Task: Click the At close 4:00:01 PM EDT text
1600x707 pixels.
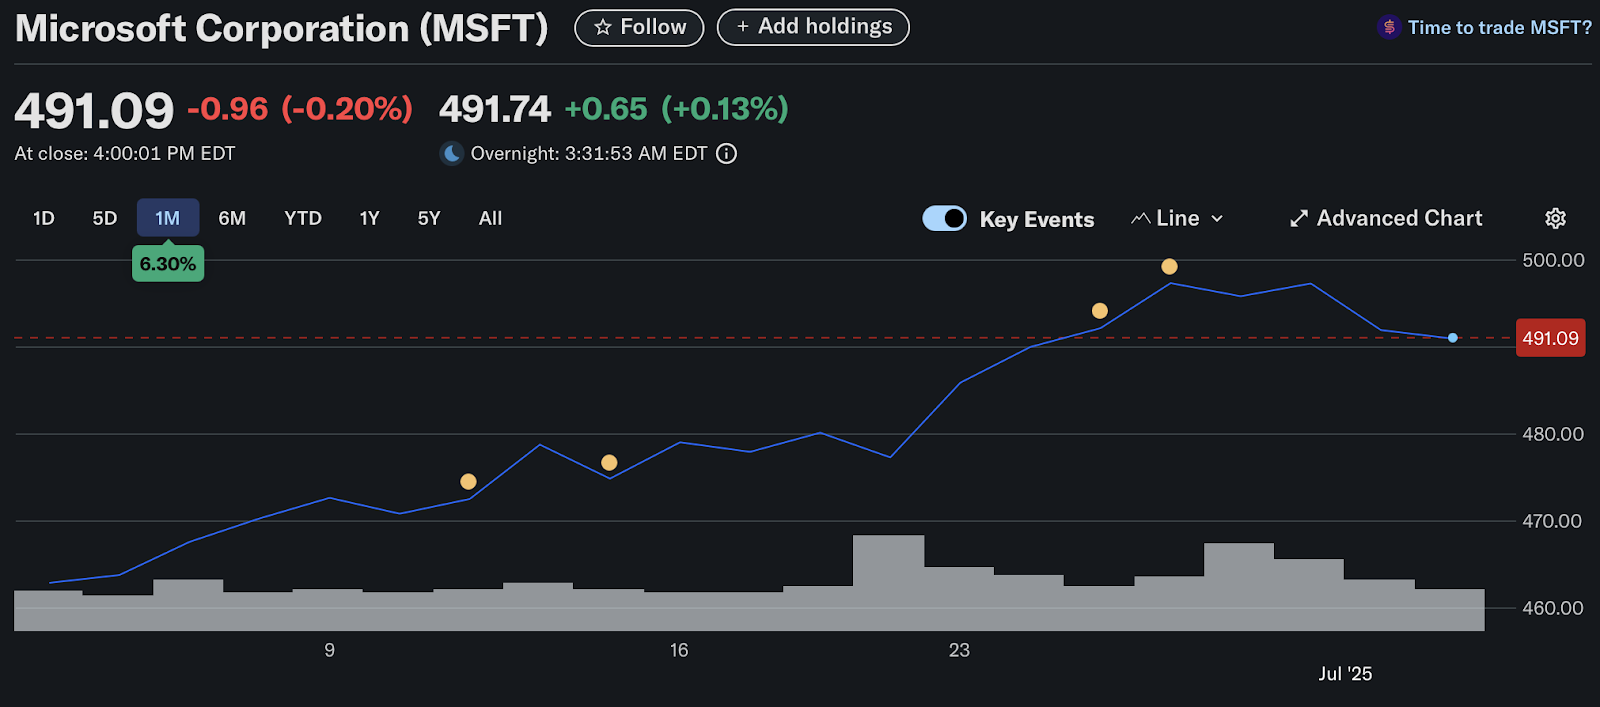Action: (125, 154)
